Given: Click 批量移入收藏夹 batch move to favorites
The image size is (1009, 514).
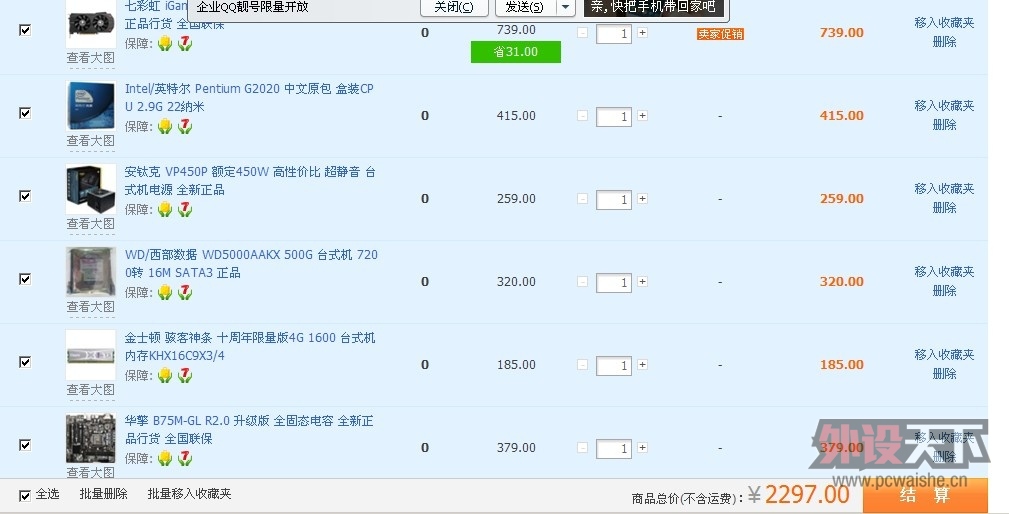Looking at the screenshot, I should [x=189, y=494].
